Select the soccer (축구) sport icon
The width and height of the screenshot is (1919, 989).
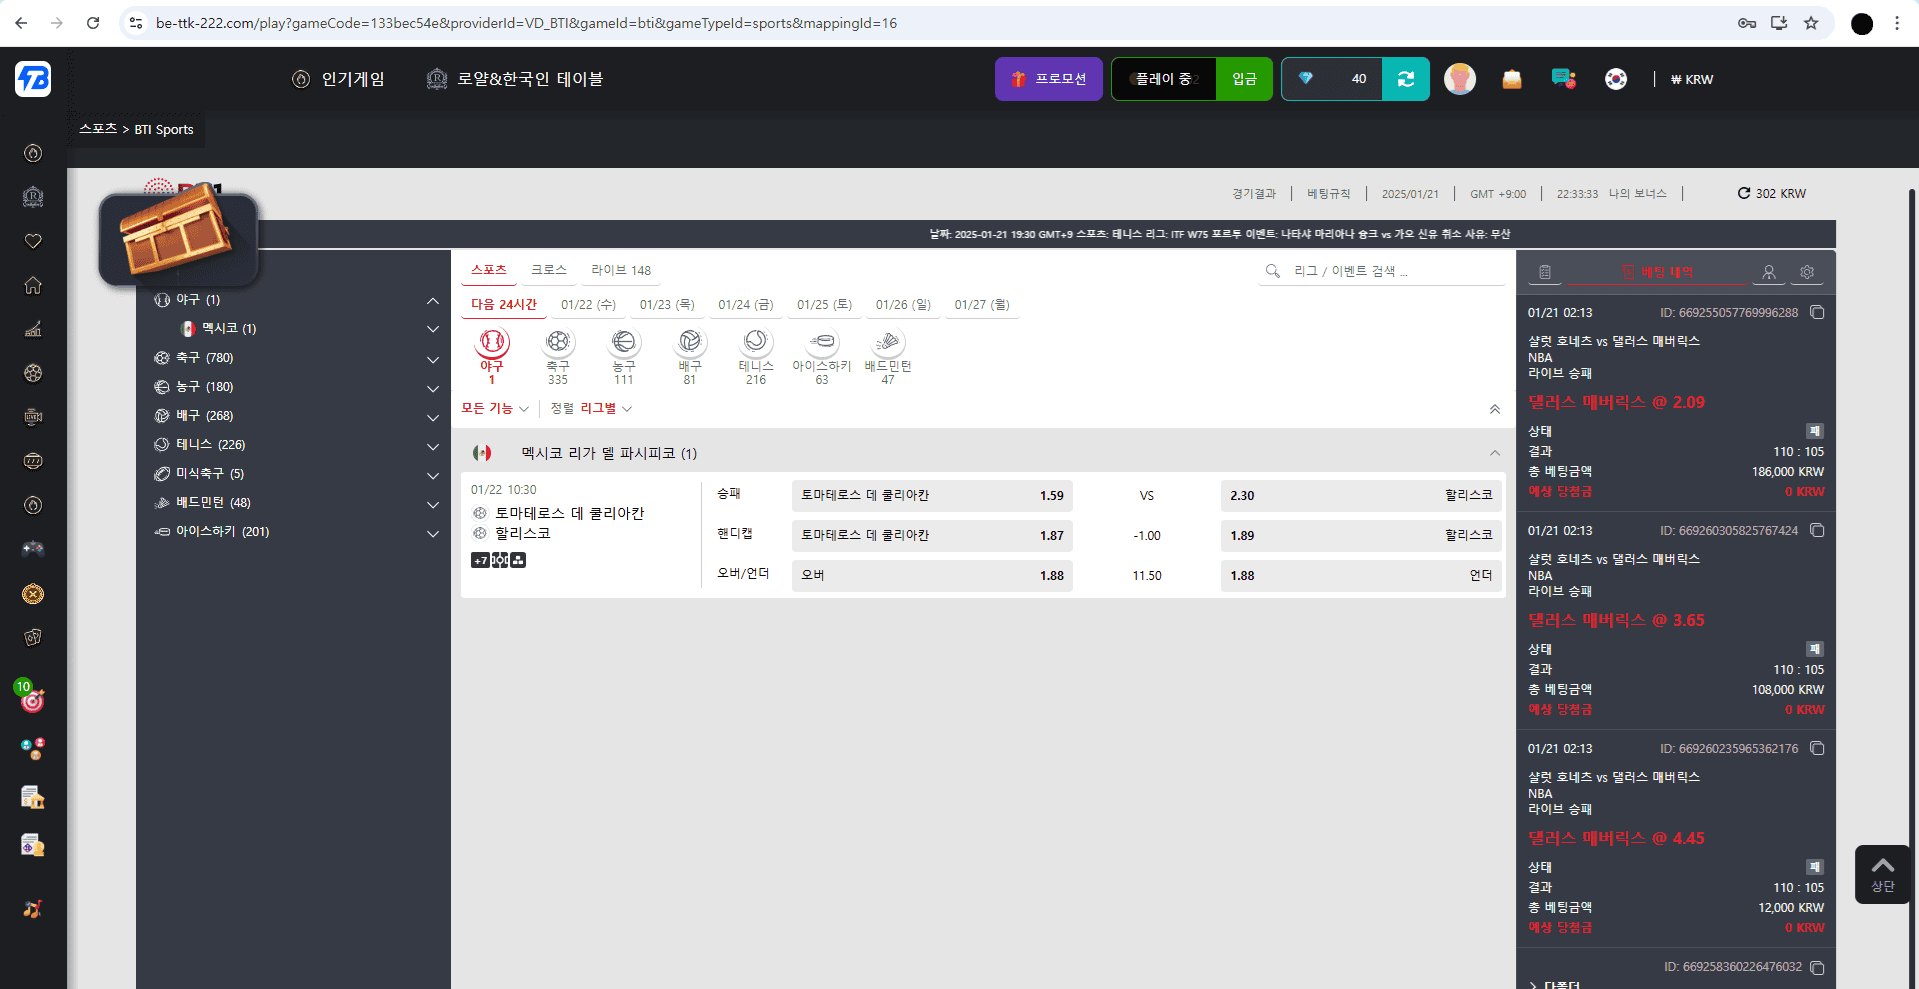(x=558, y=343)
